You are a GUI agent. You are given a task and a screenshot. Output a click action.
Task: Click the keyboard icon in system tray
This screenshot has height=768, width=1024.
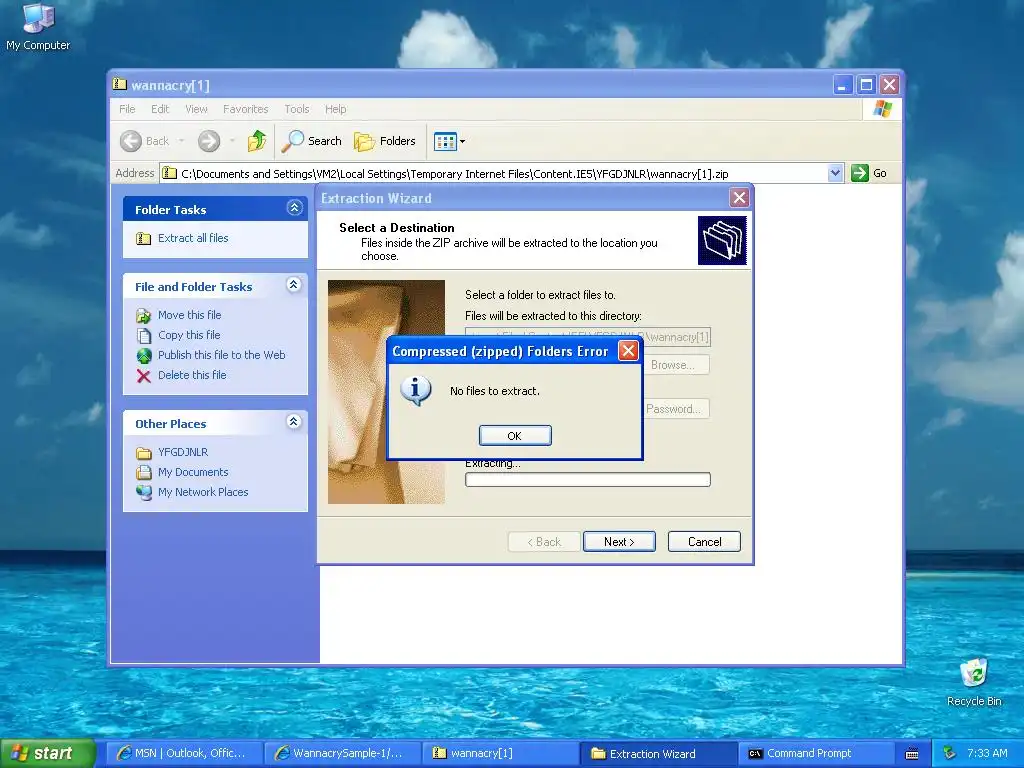point(912,754)
